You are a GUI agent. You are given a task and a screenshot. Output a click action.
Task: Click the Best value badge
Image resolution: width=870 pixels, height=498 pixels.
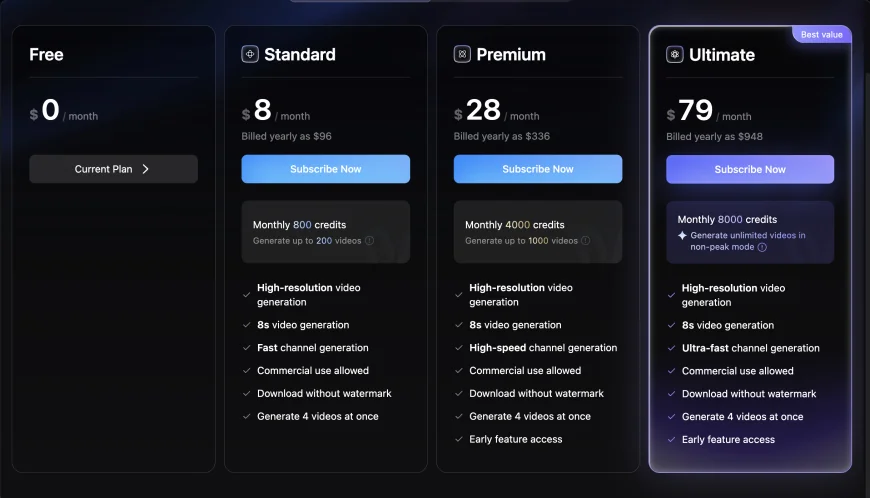(822, 34)
